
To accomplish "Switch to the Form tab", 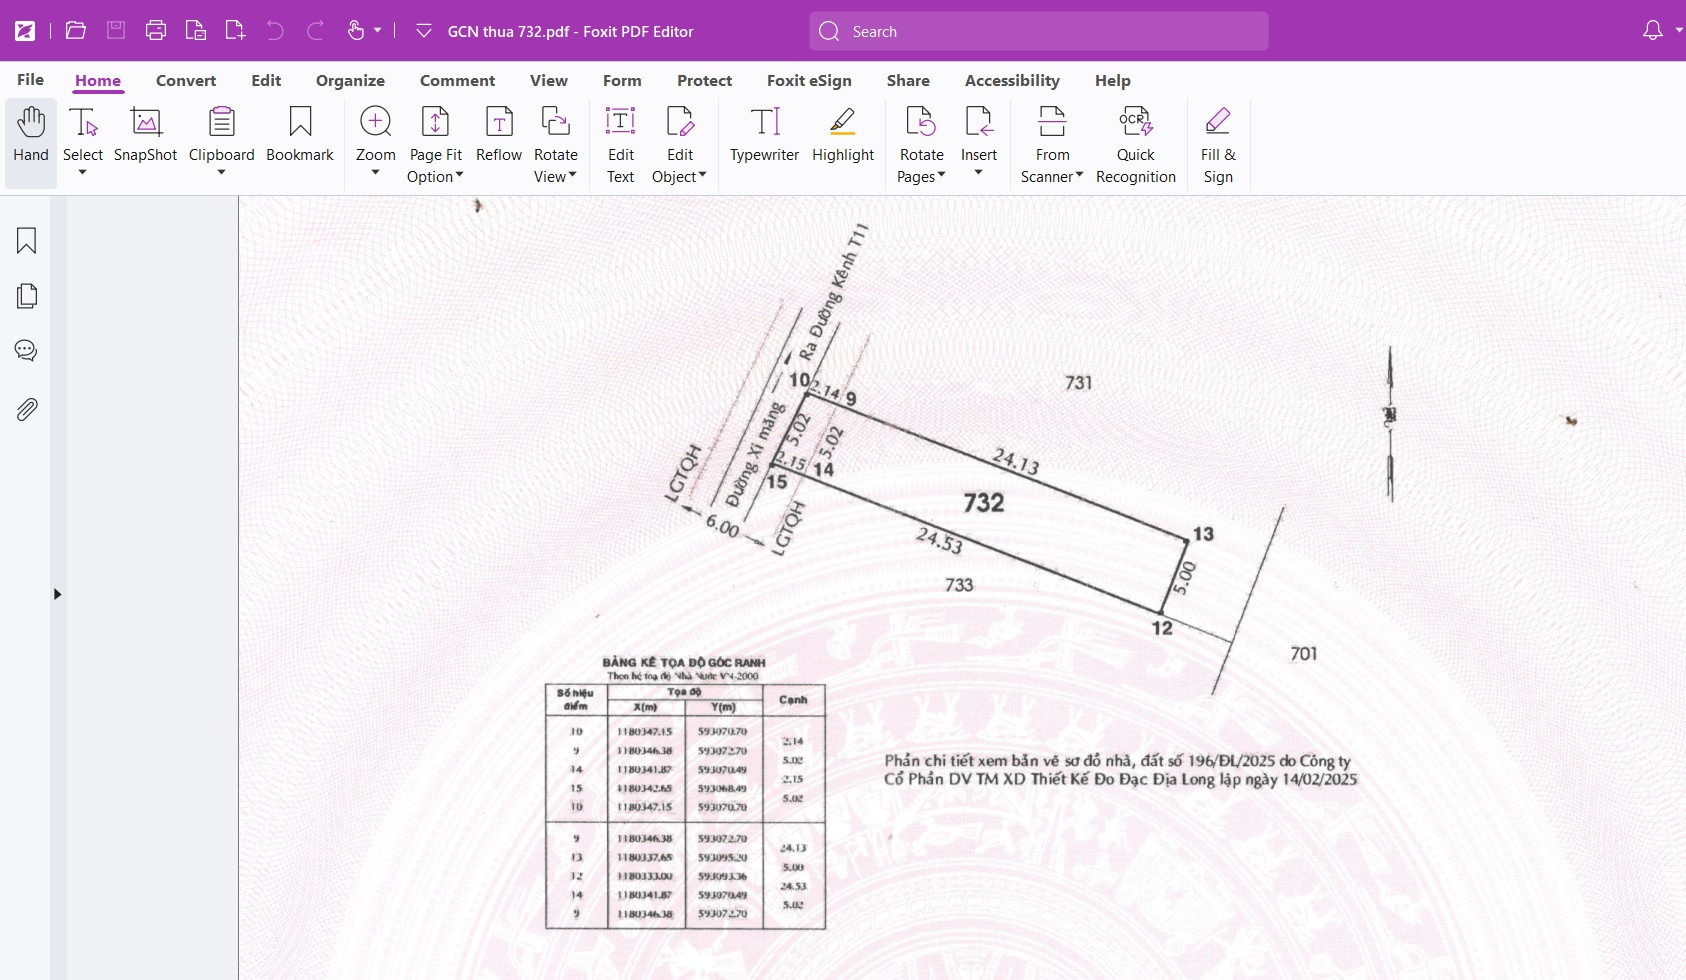I will tap(622, 80).
